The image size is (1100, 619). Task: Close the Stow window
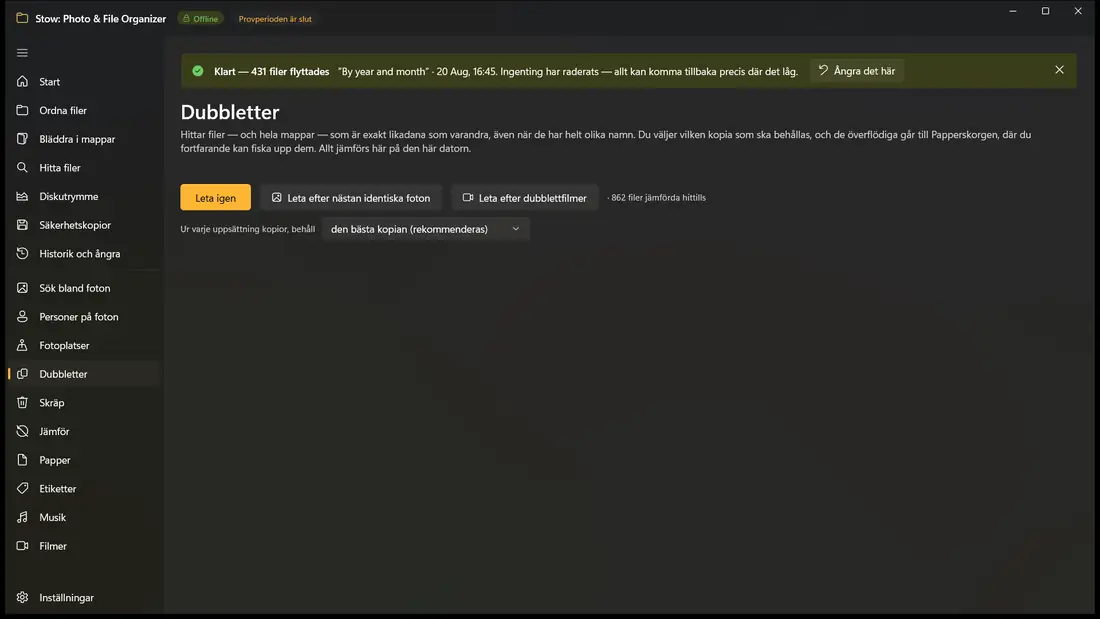(x=1078, y=11)
